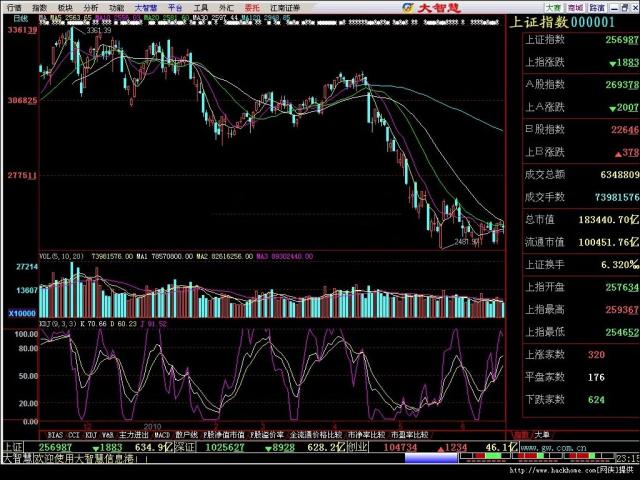
Task: Switch to the KDJ indicator tab
Action: coord(88,436)
